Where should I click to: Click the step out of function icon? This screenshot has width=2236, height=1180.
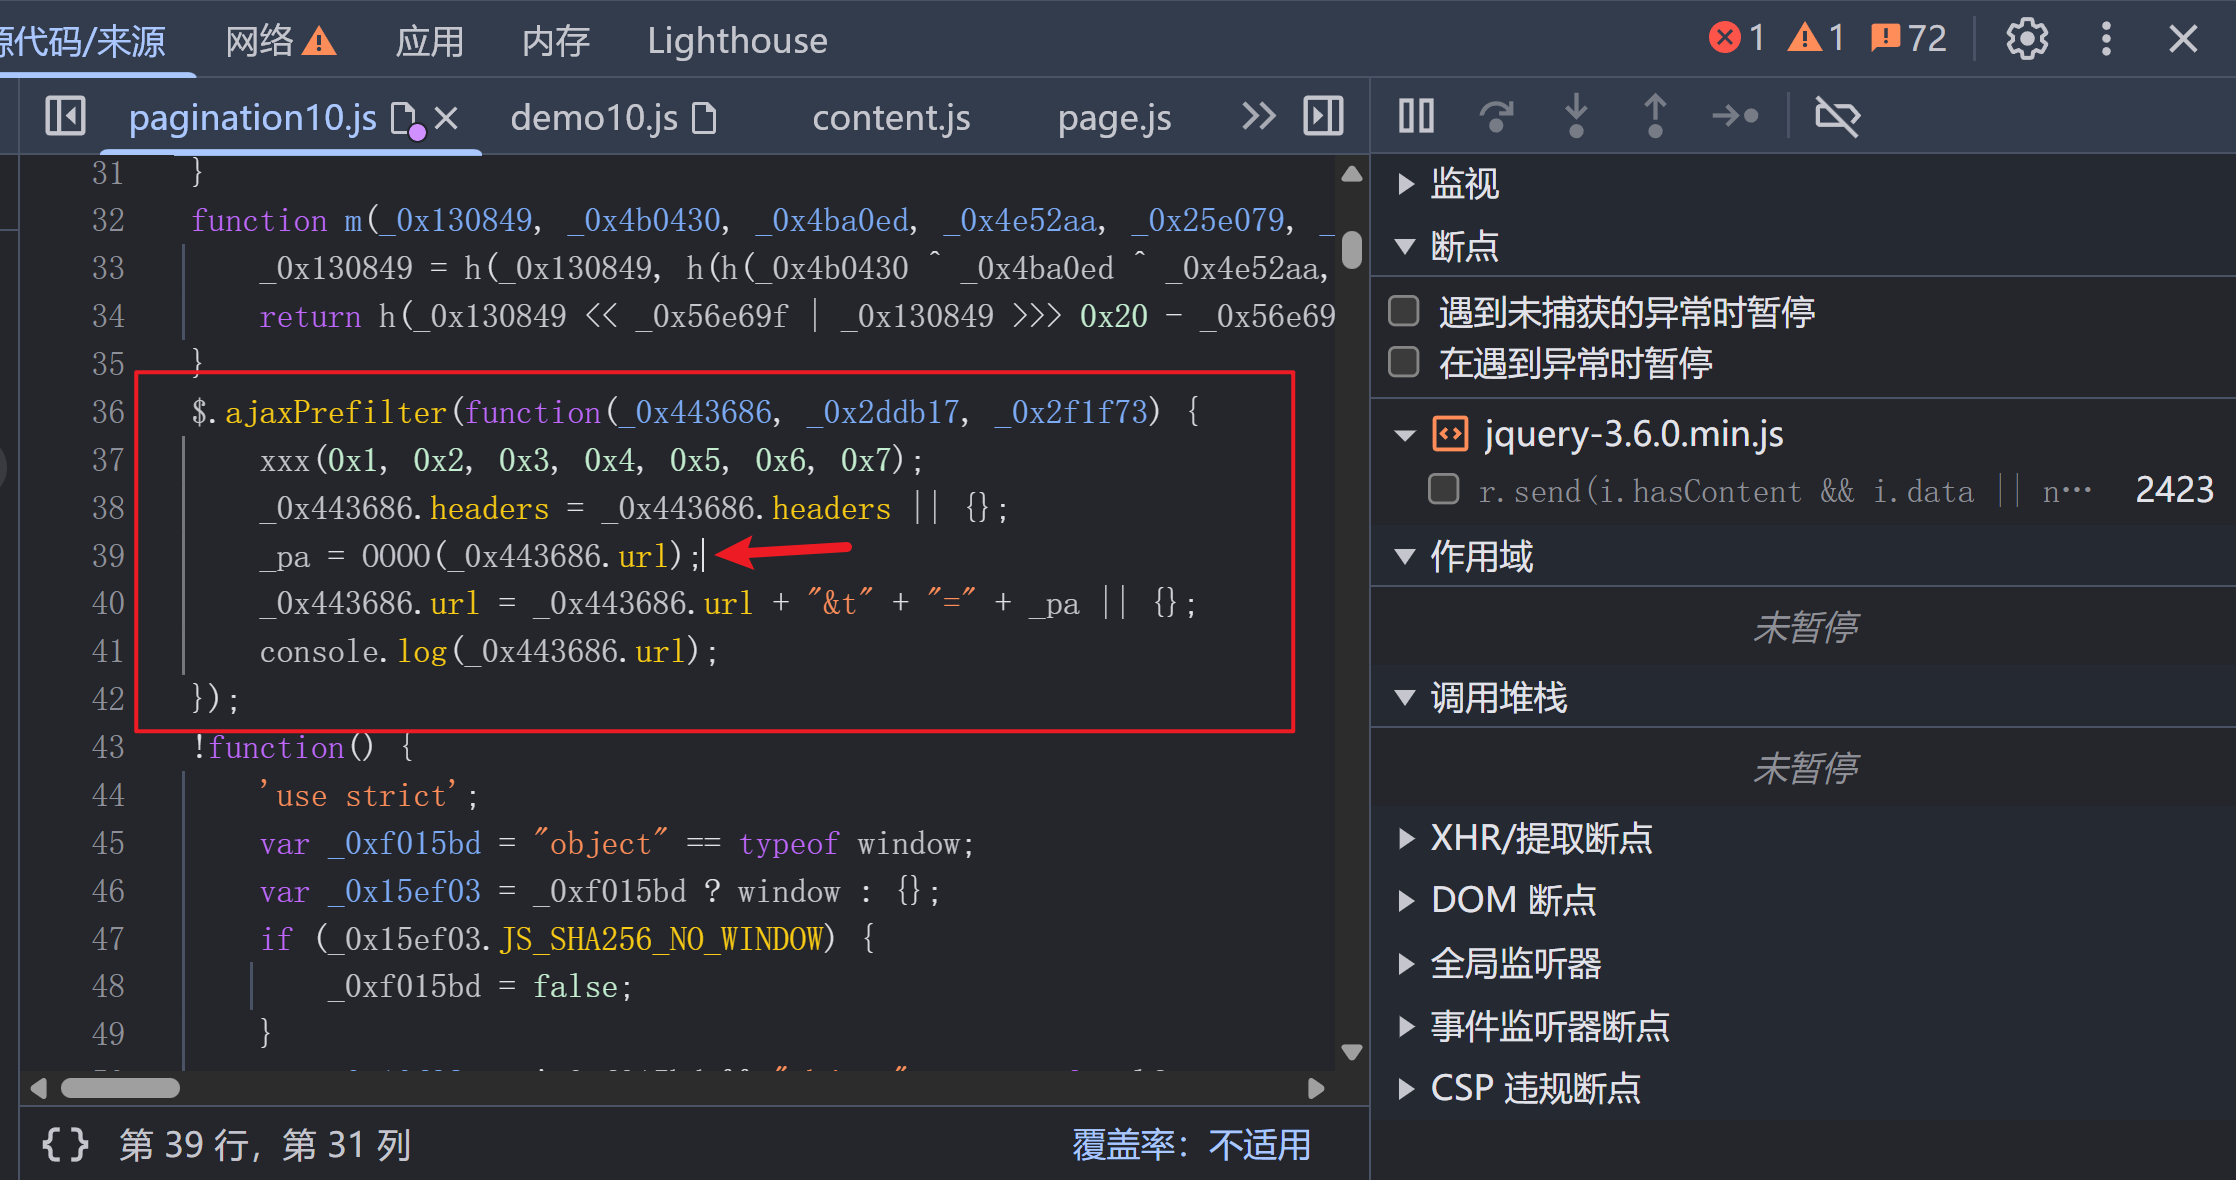pos(1655,116)
